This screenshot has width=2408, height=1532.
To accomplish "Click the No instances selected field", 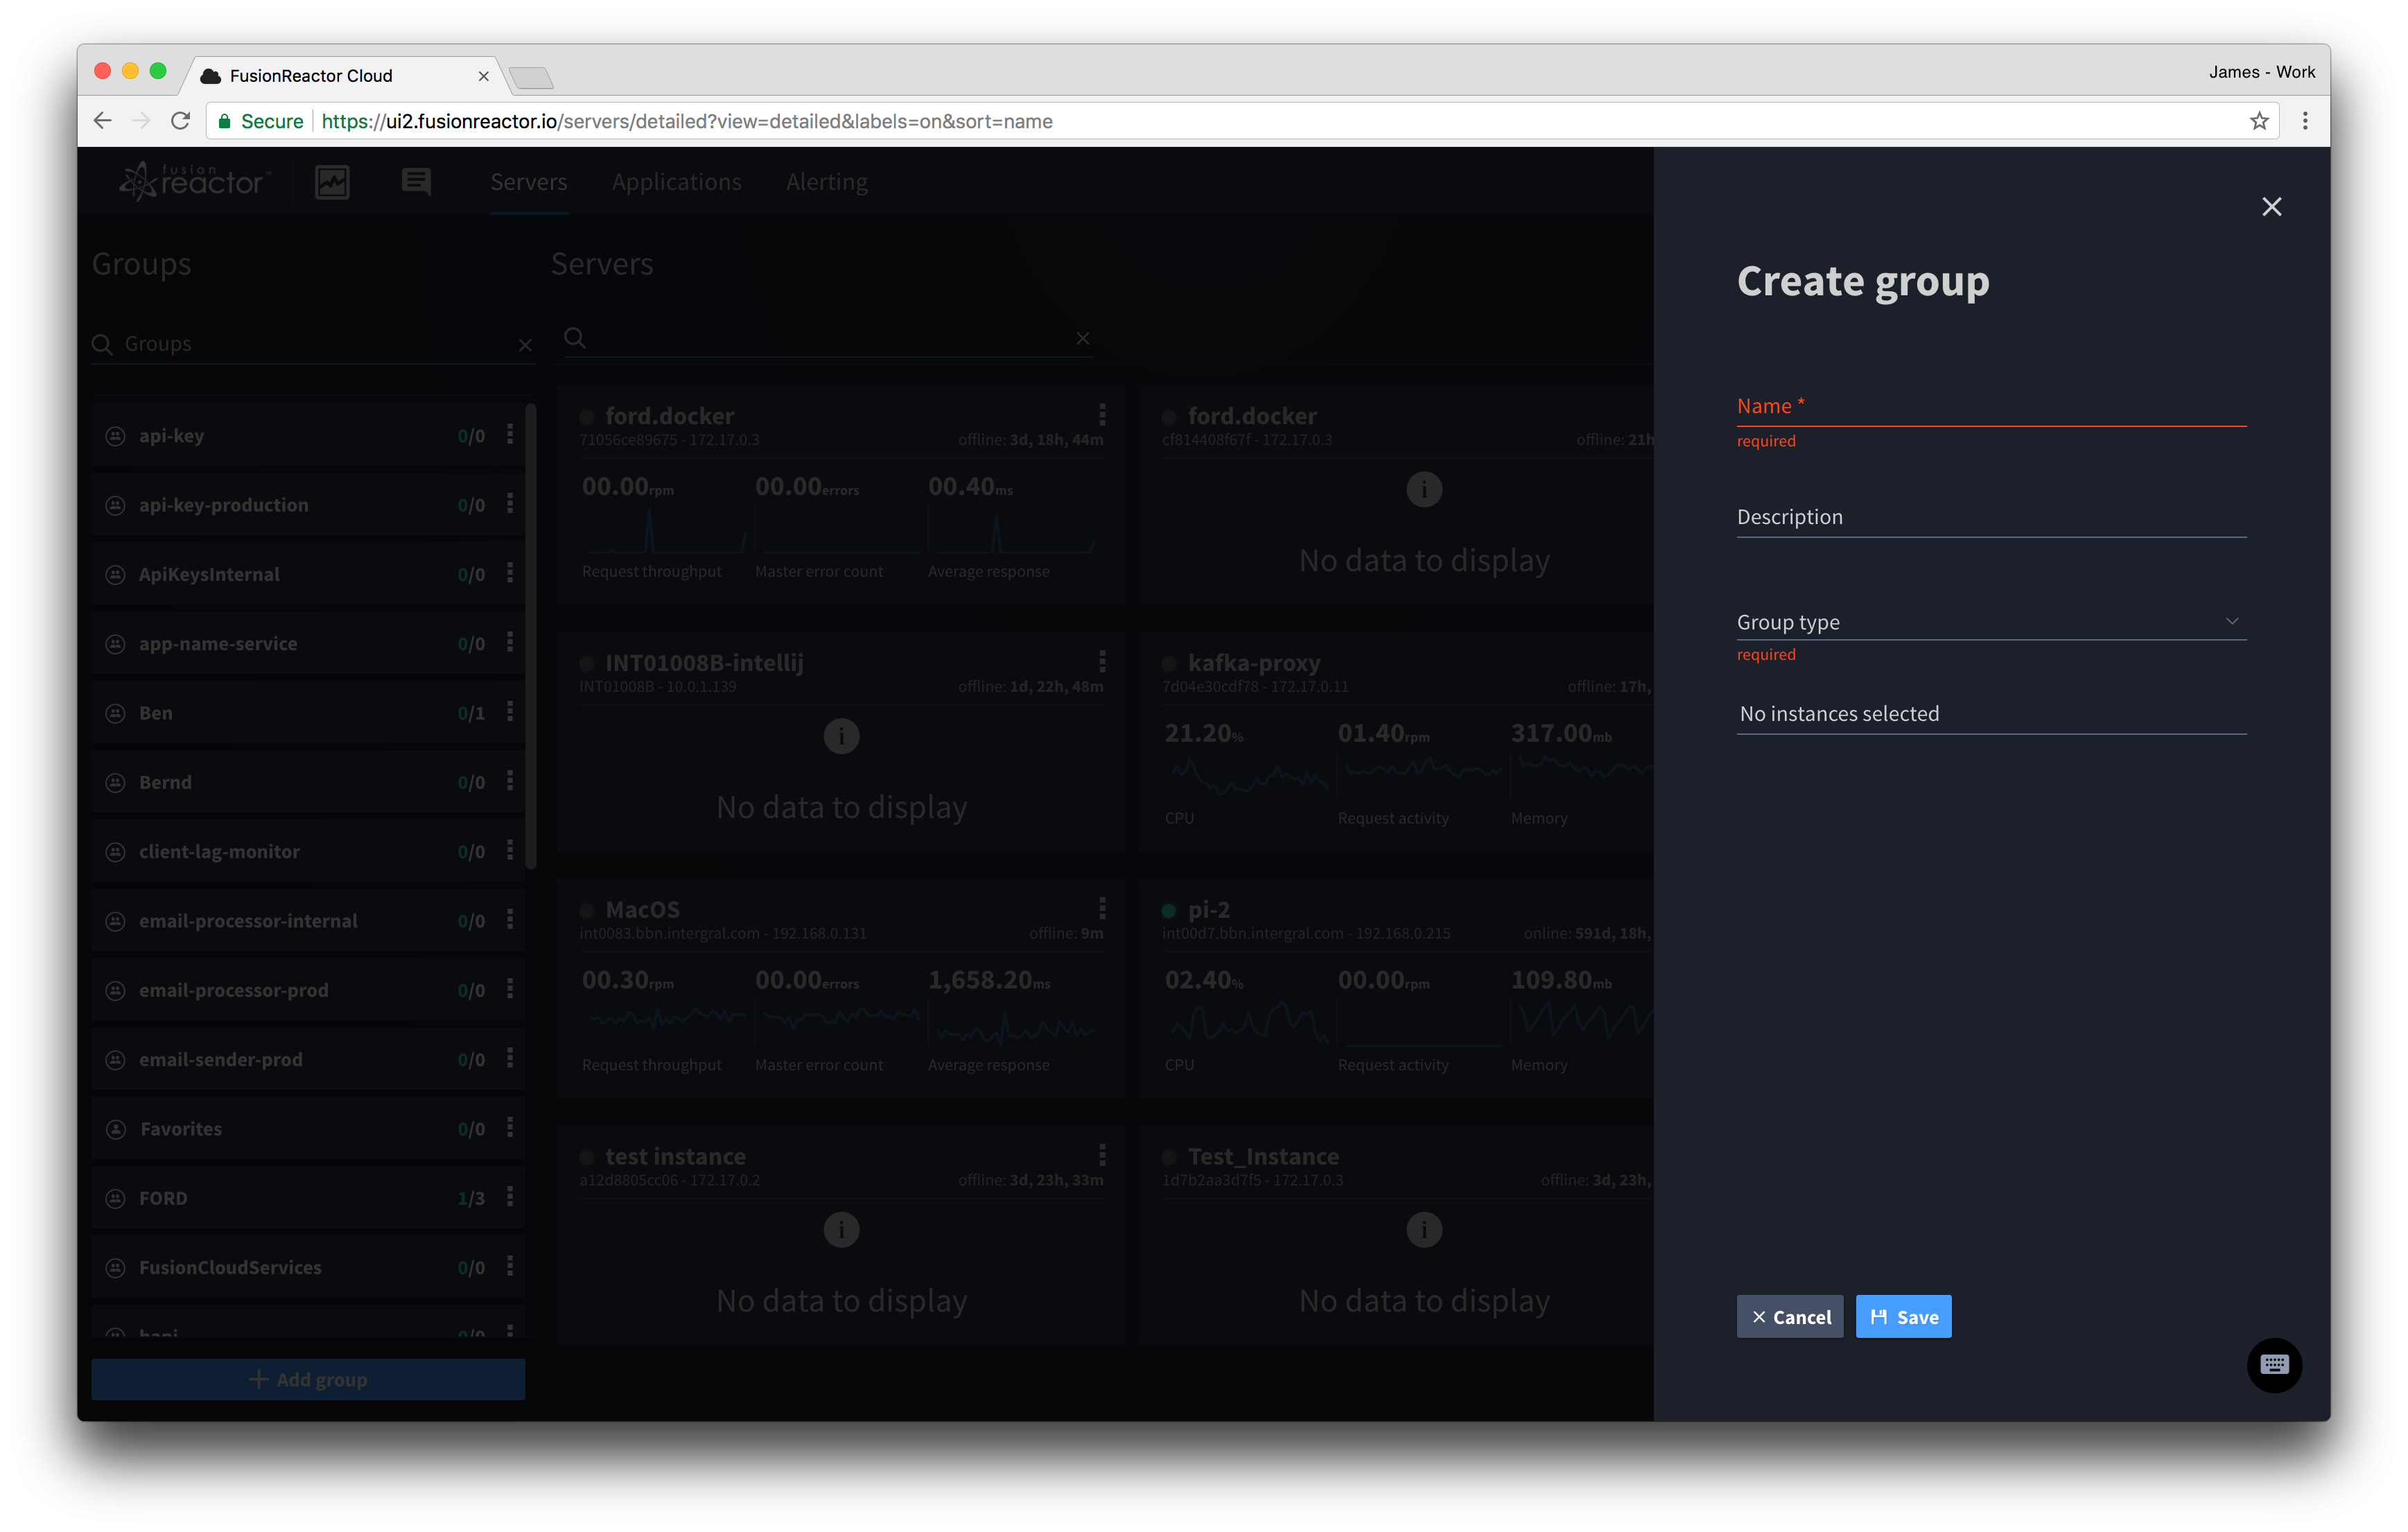I will [x=1991, y=713].
